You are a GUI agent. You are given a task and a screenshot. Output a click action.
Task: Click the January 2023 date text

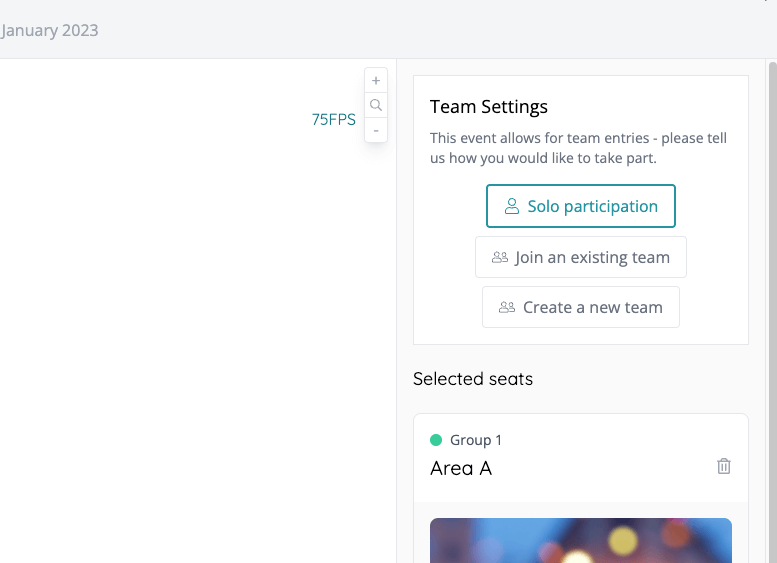click(x=50, y=30)
